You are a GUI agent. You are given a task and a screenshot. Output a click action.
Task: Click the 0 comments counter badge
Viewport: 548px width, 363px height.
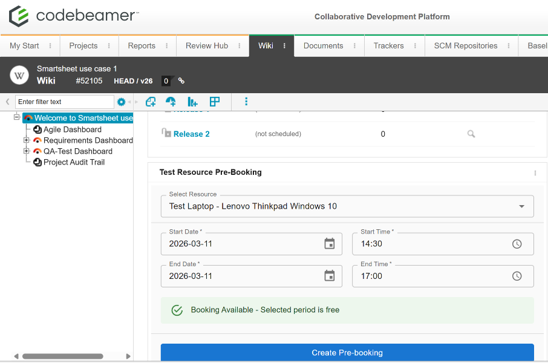click(x=166, y=81)
